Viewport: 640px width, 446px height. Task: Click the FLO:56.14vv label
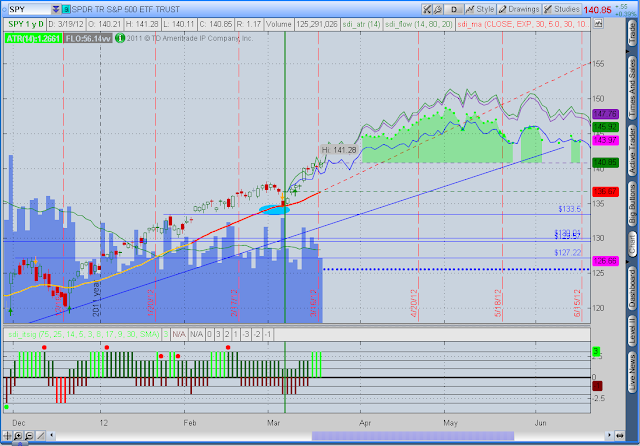(88, 39)
